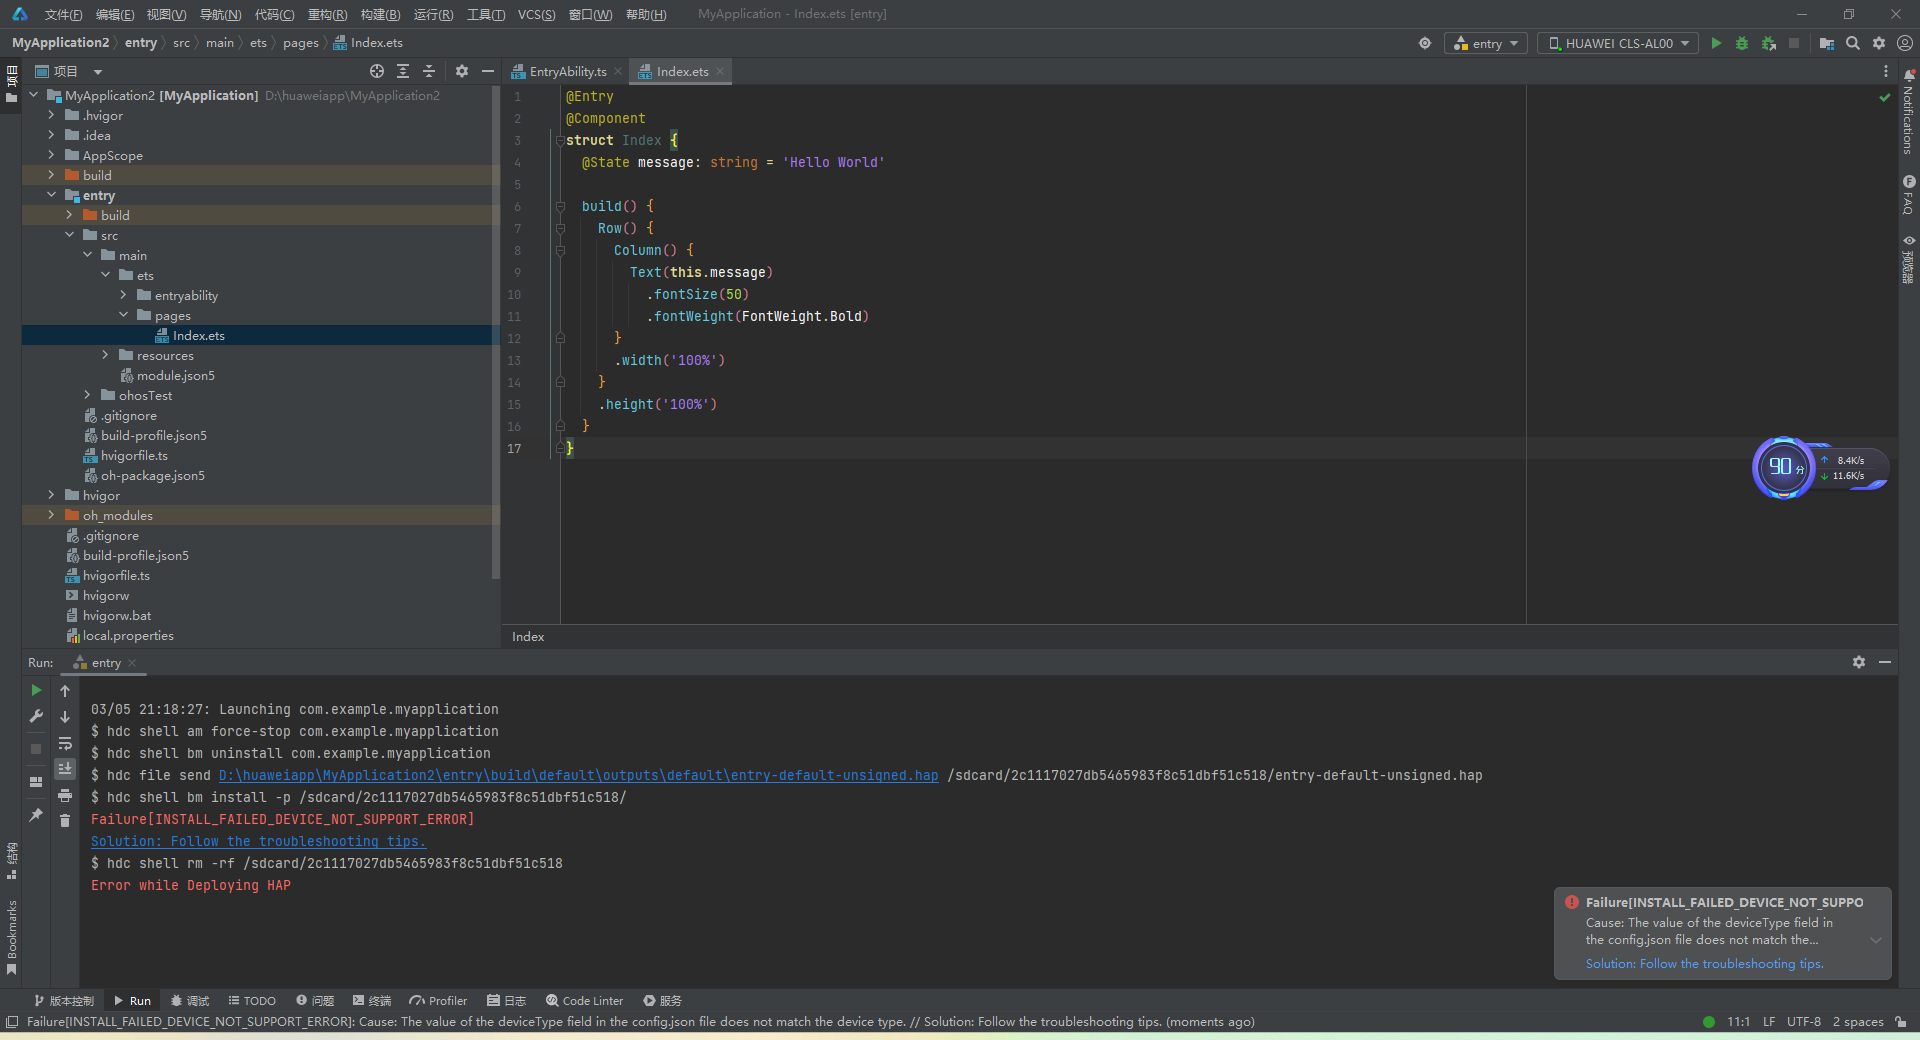Screen dimensions: 1920x1040
Task: Select module.json5 in the project tree
Action: (175, 375)
